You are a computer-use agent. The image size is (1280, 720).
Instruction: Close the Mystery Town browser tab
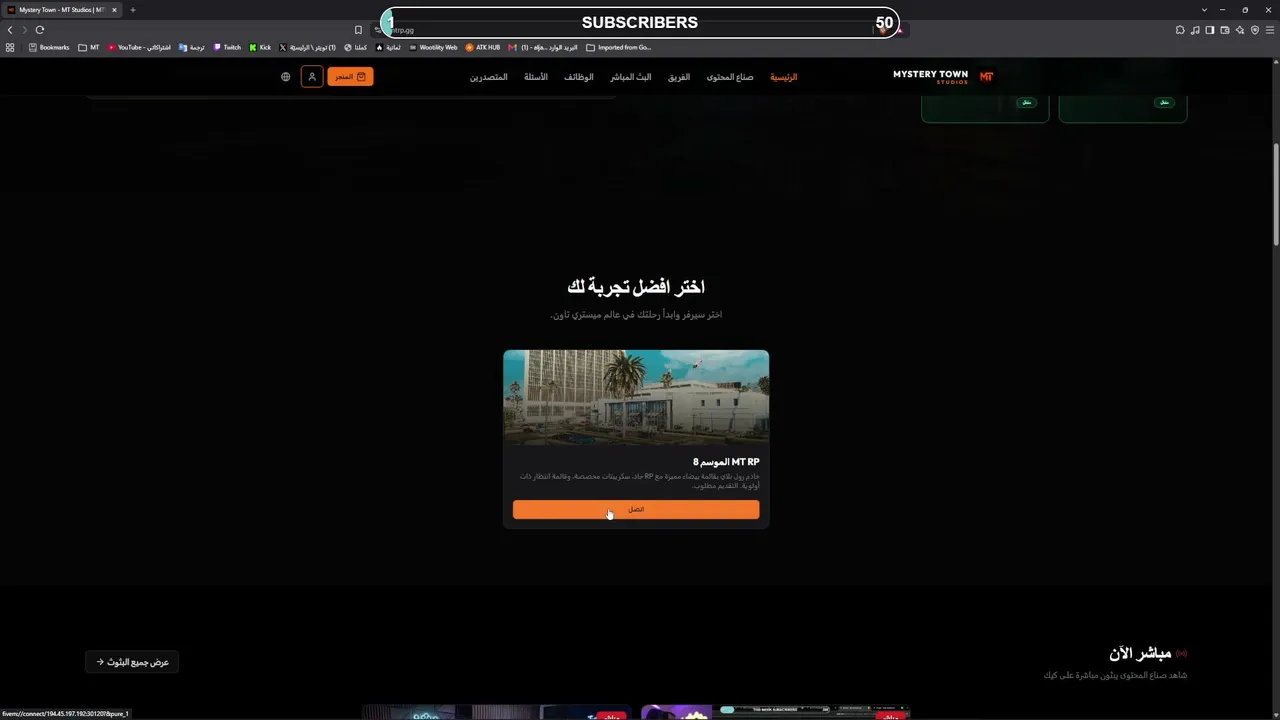tap(114, 10)
